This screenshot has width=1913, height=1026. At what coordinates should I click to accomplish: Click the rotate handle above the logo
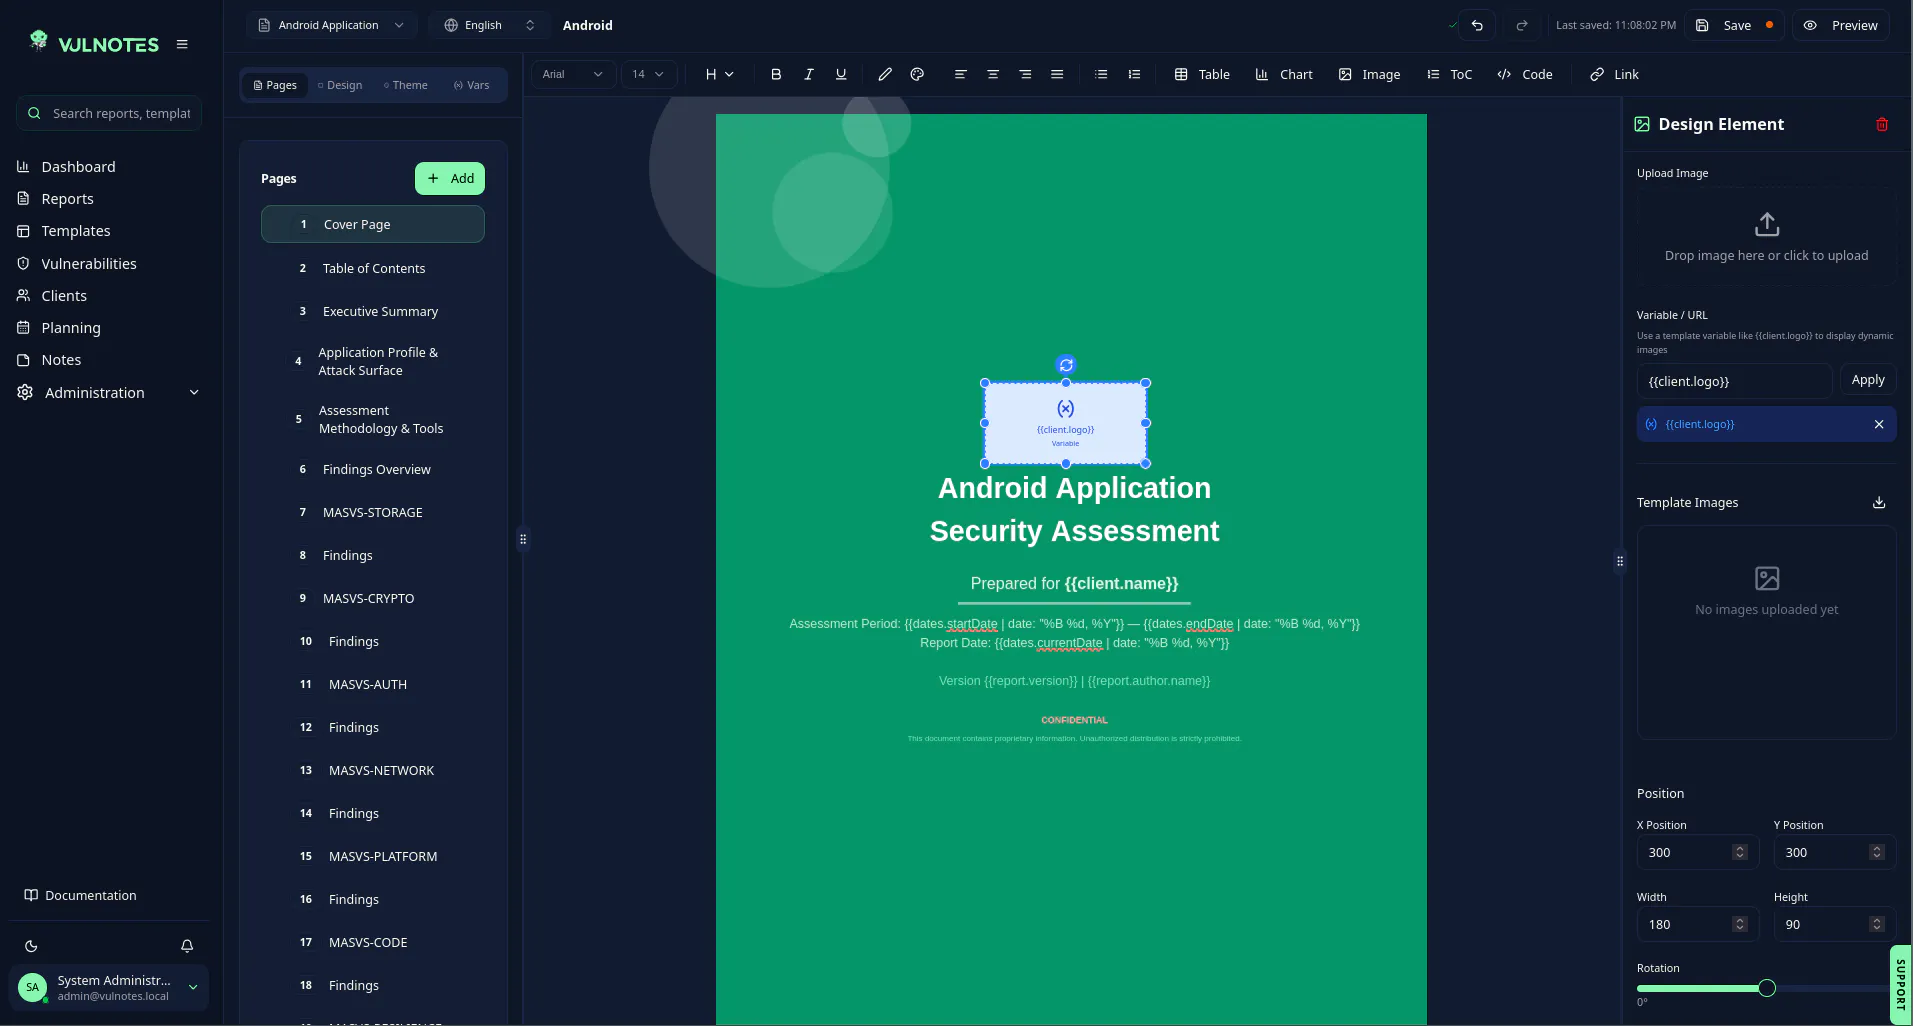pos(1066,365)
